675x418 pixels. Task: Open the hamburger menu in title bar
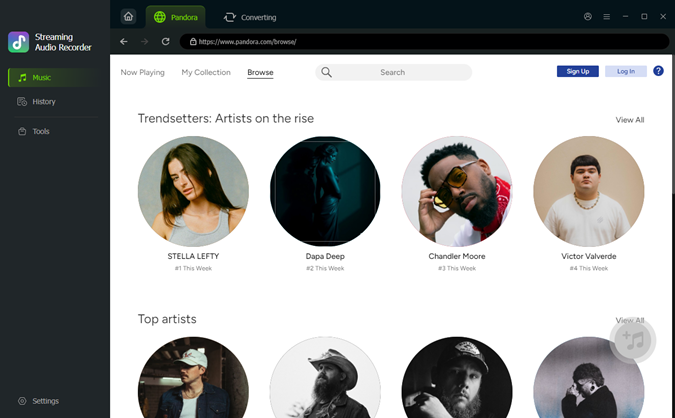pos(607,17)
